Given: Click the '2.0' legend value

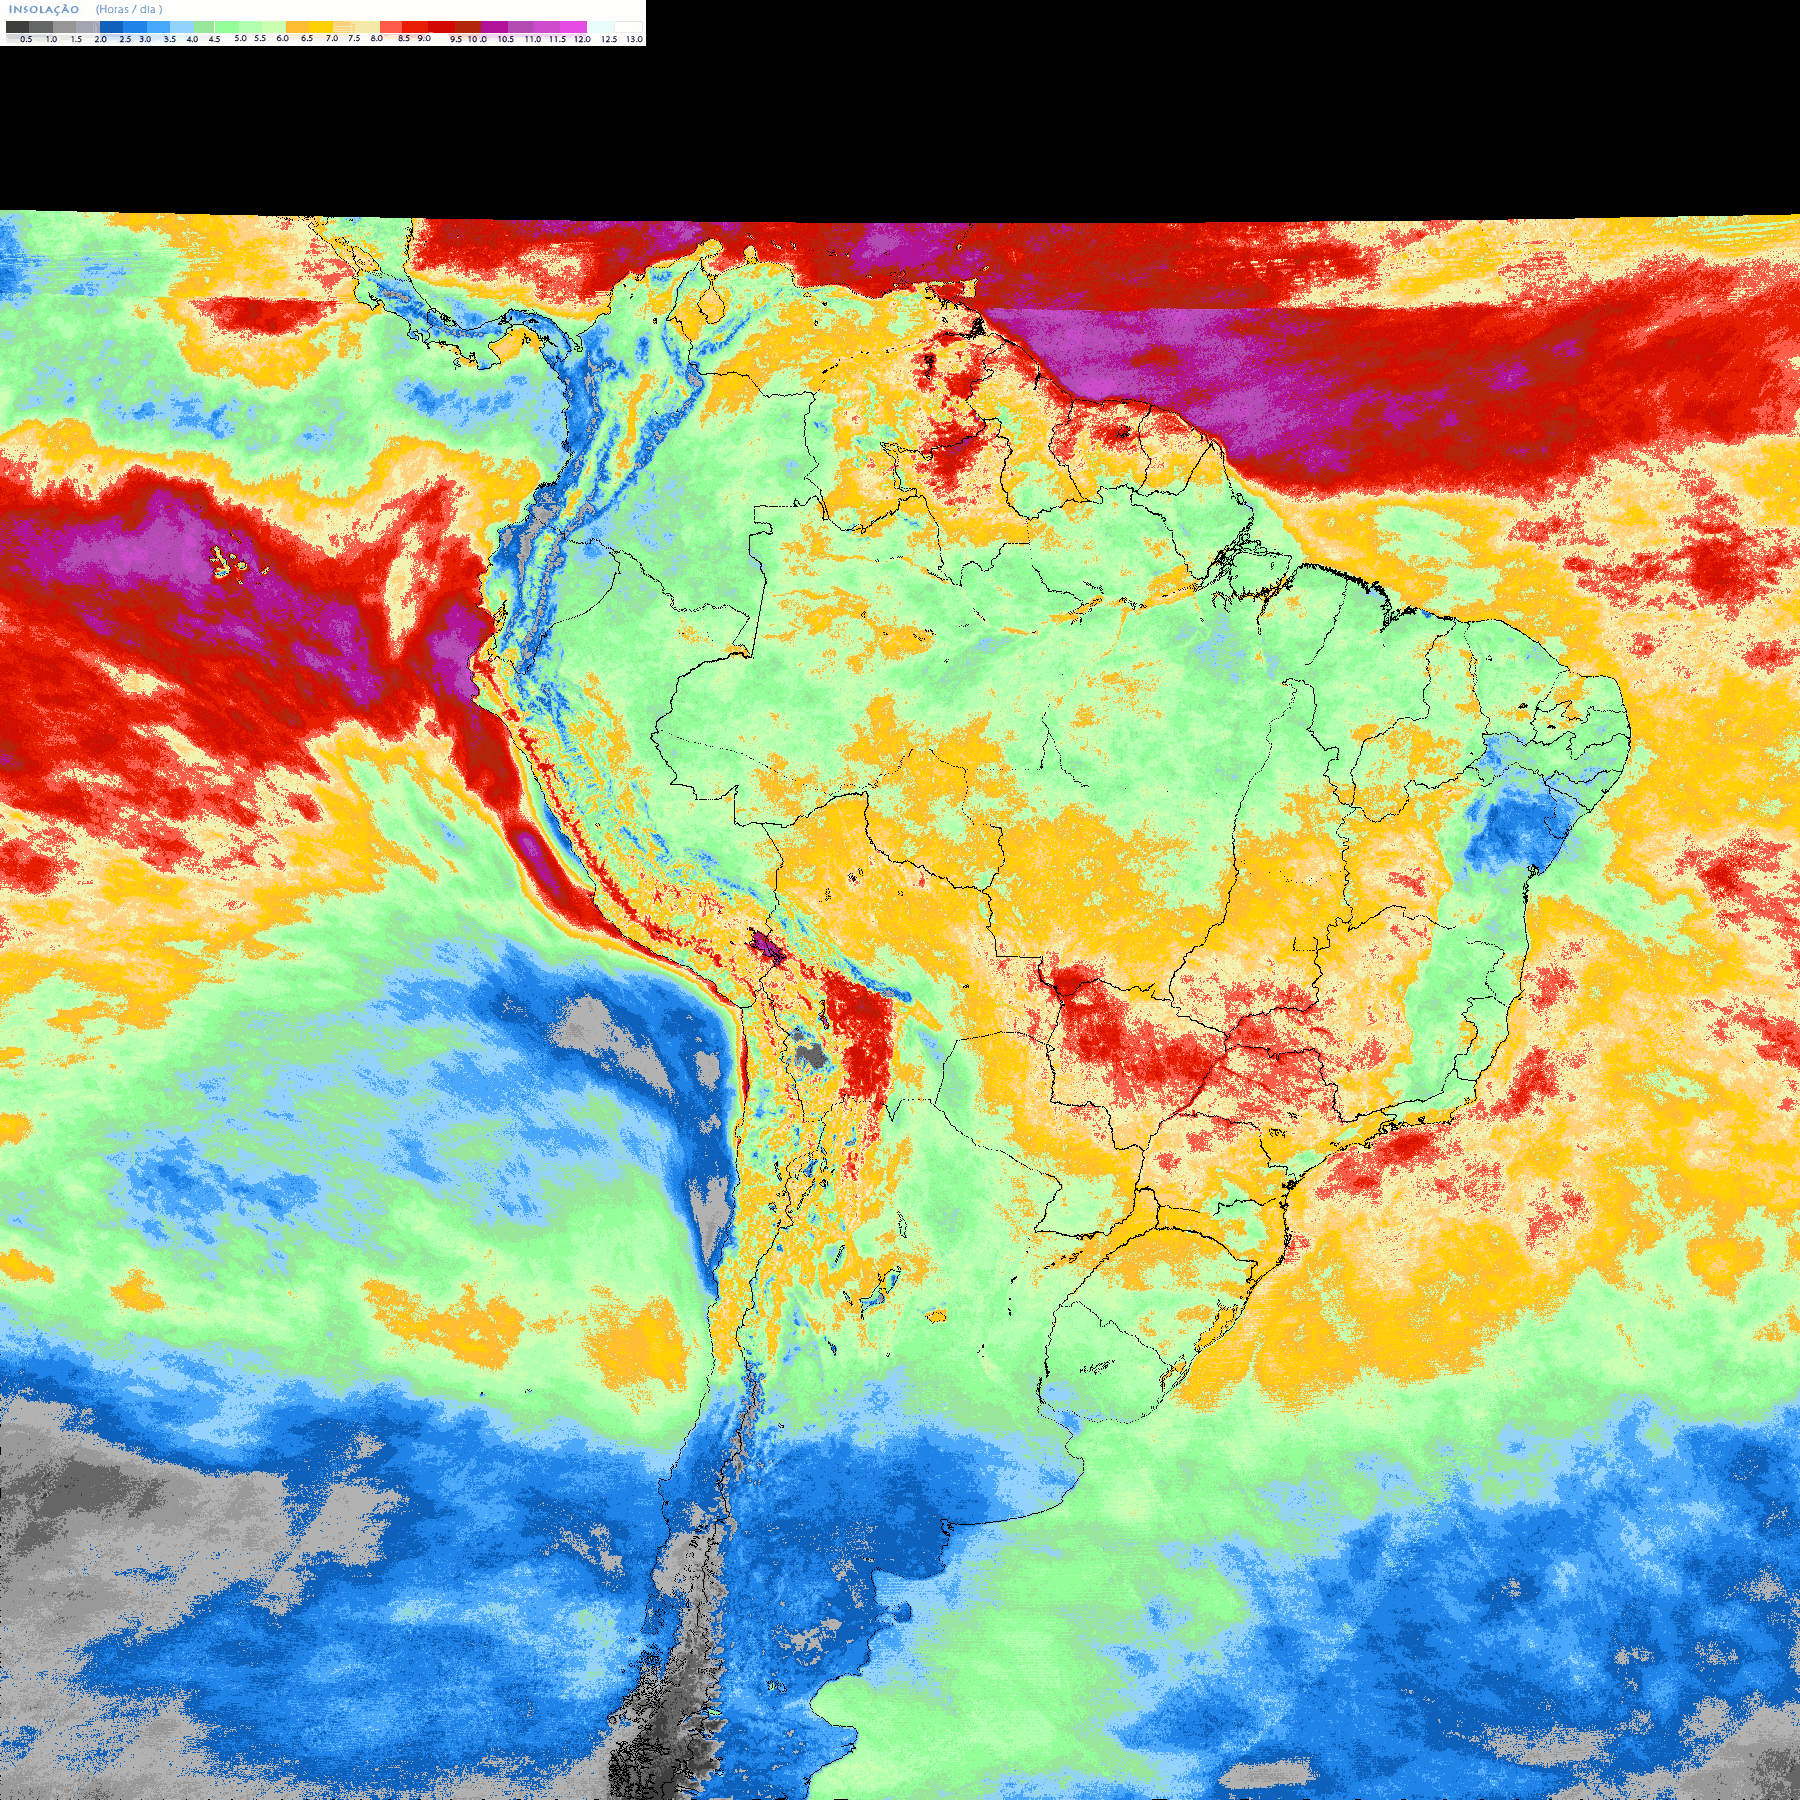Looking at the screenshot, I should point(100,39).
